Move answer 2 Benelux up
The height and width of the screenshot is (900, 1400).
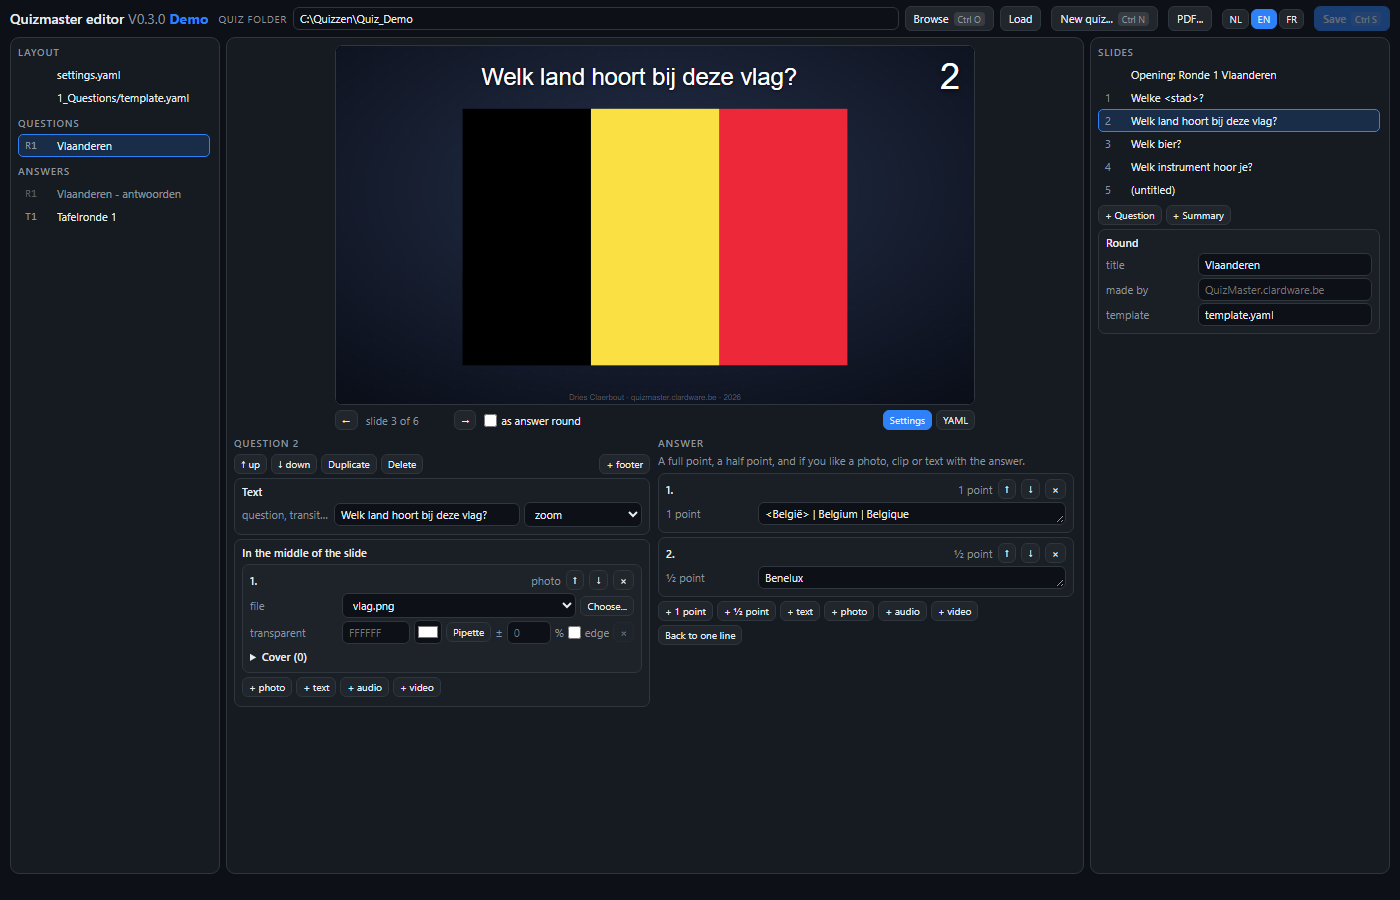click(1007, 554)
